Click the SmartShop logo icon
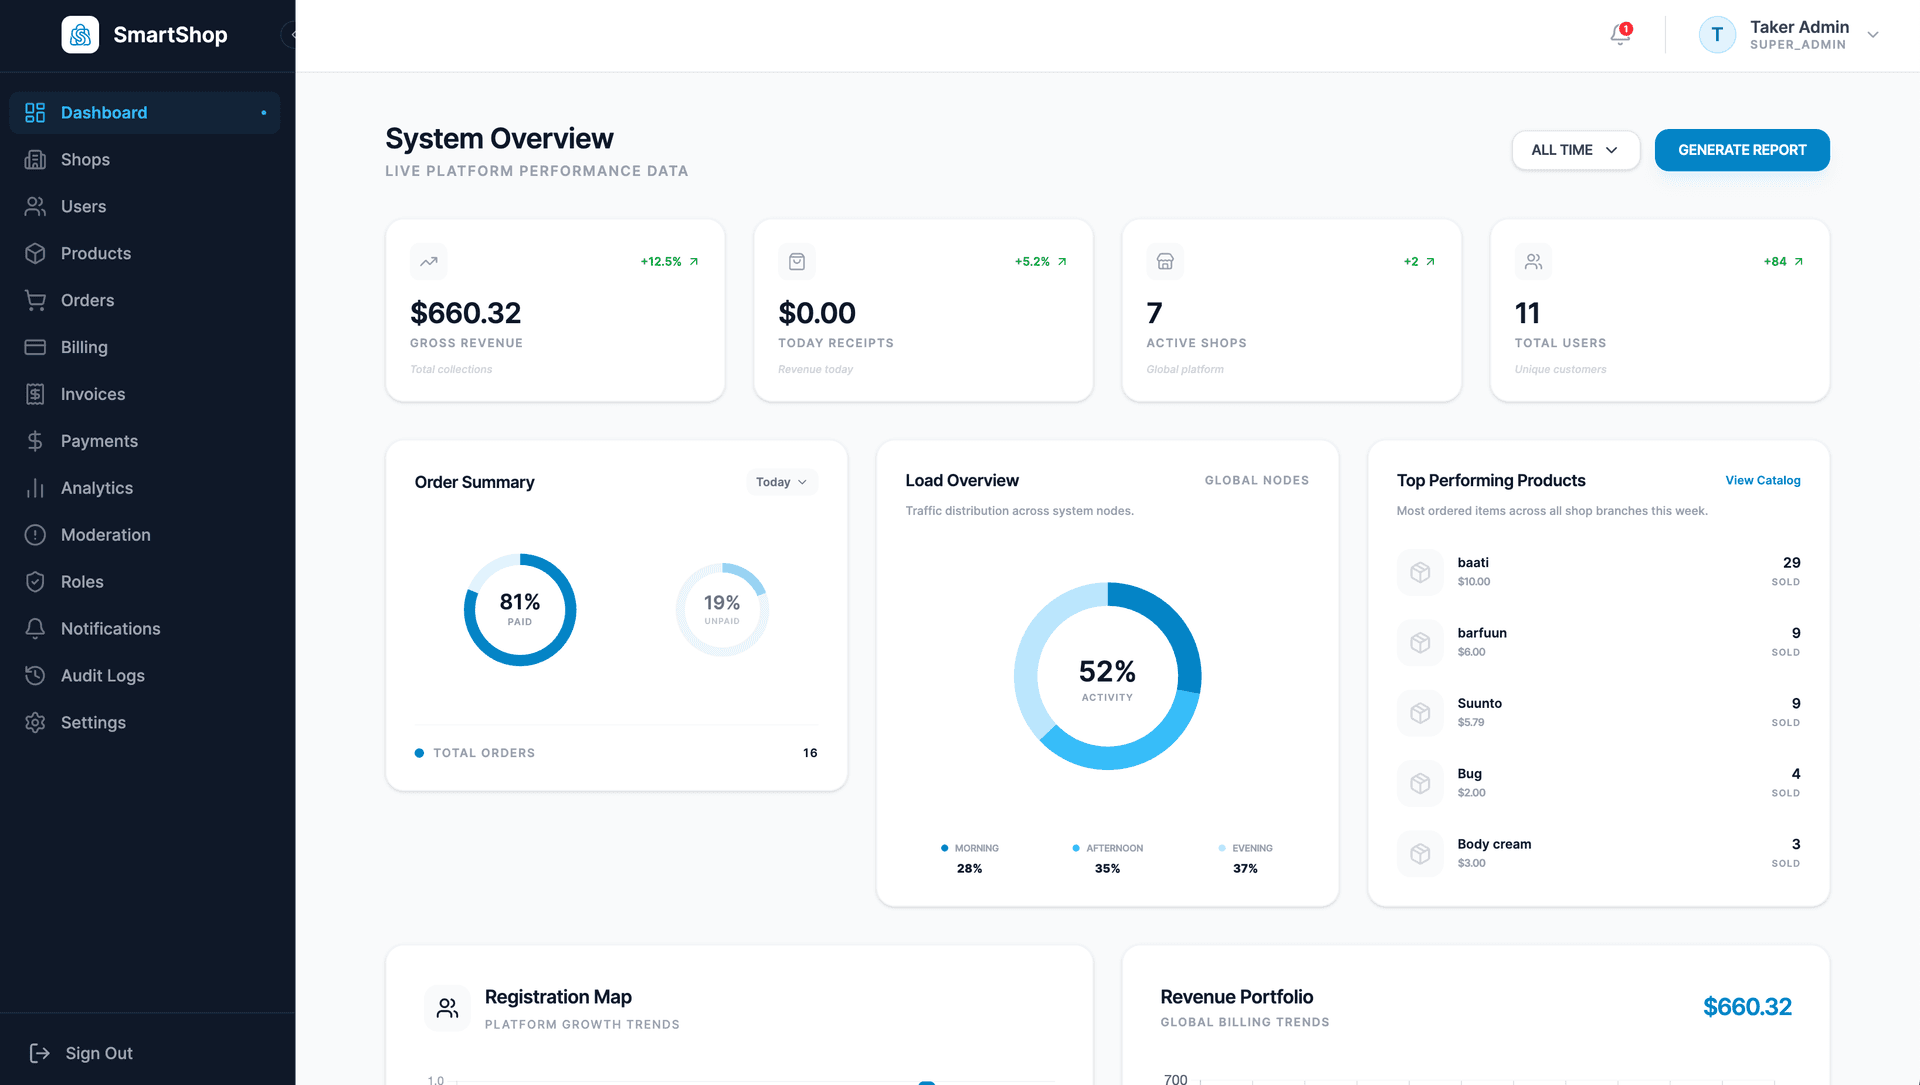The height and width of the screenshot is (1085, 1920). 80,35
